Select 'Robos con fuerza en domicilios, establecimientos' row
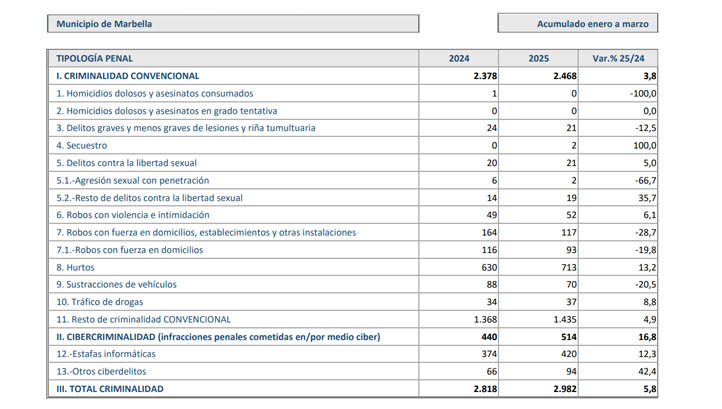 352,233
